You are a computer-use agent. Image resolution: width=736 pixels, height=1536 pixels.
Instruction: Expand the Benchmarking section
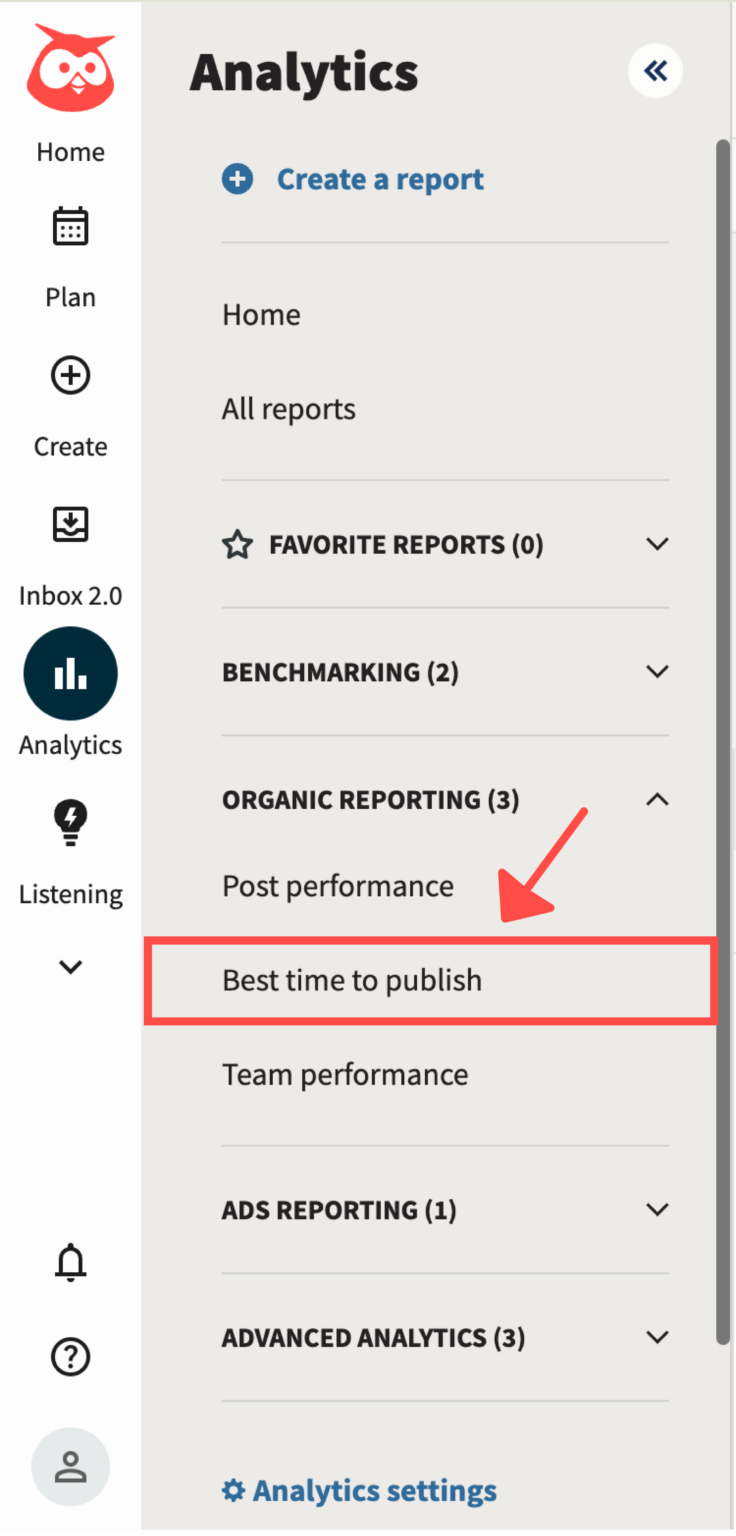coord(657,671)
